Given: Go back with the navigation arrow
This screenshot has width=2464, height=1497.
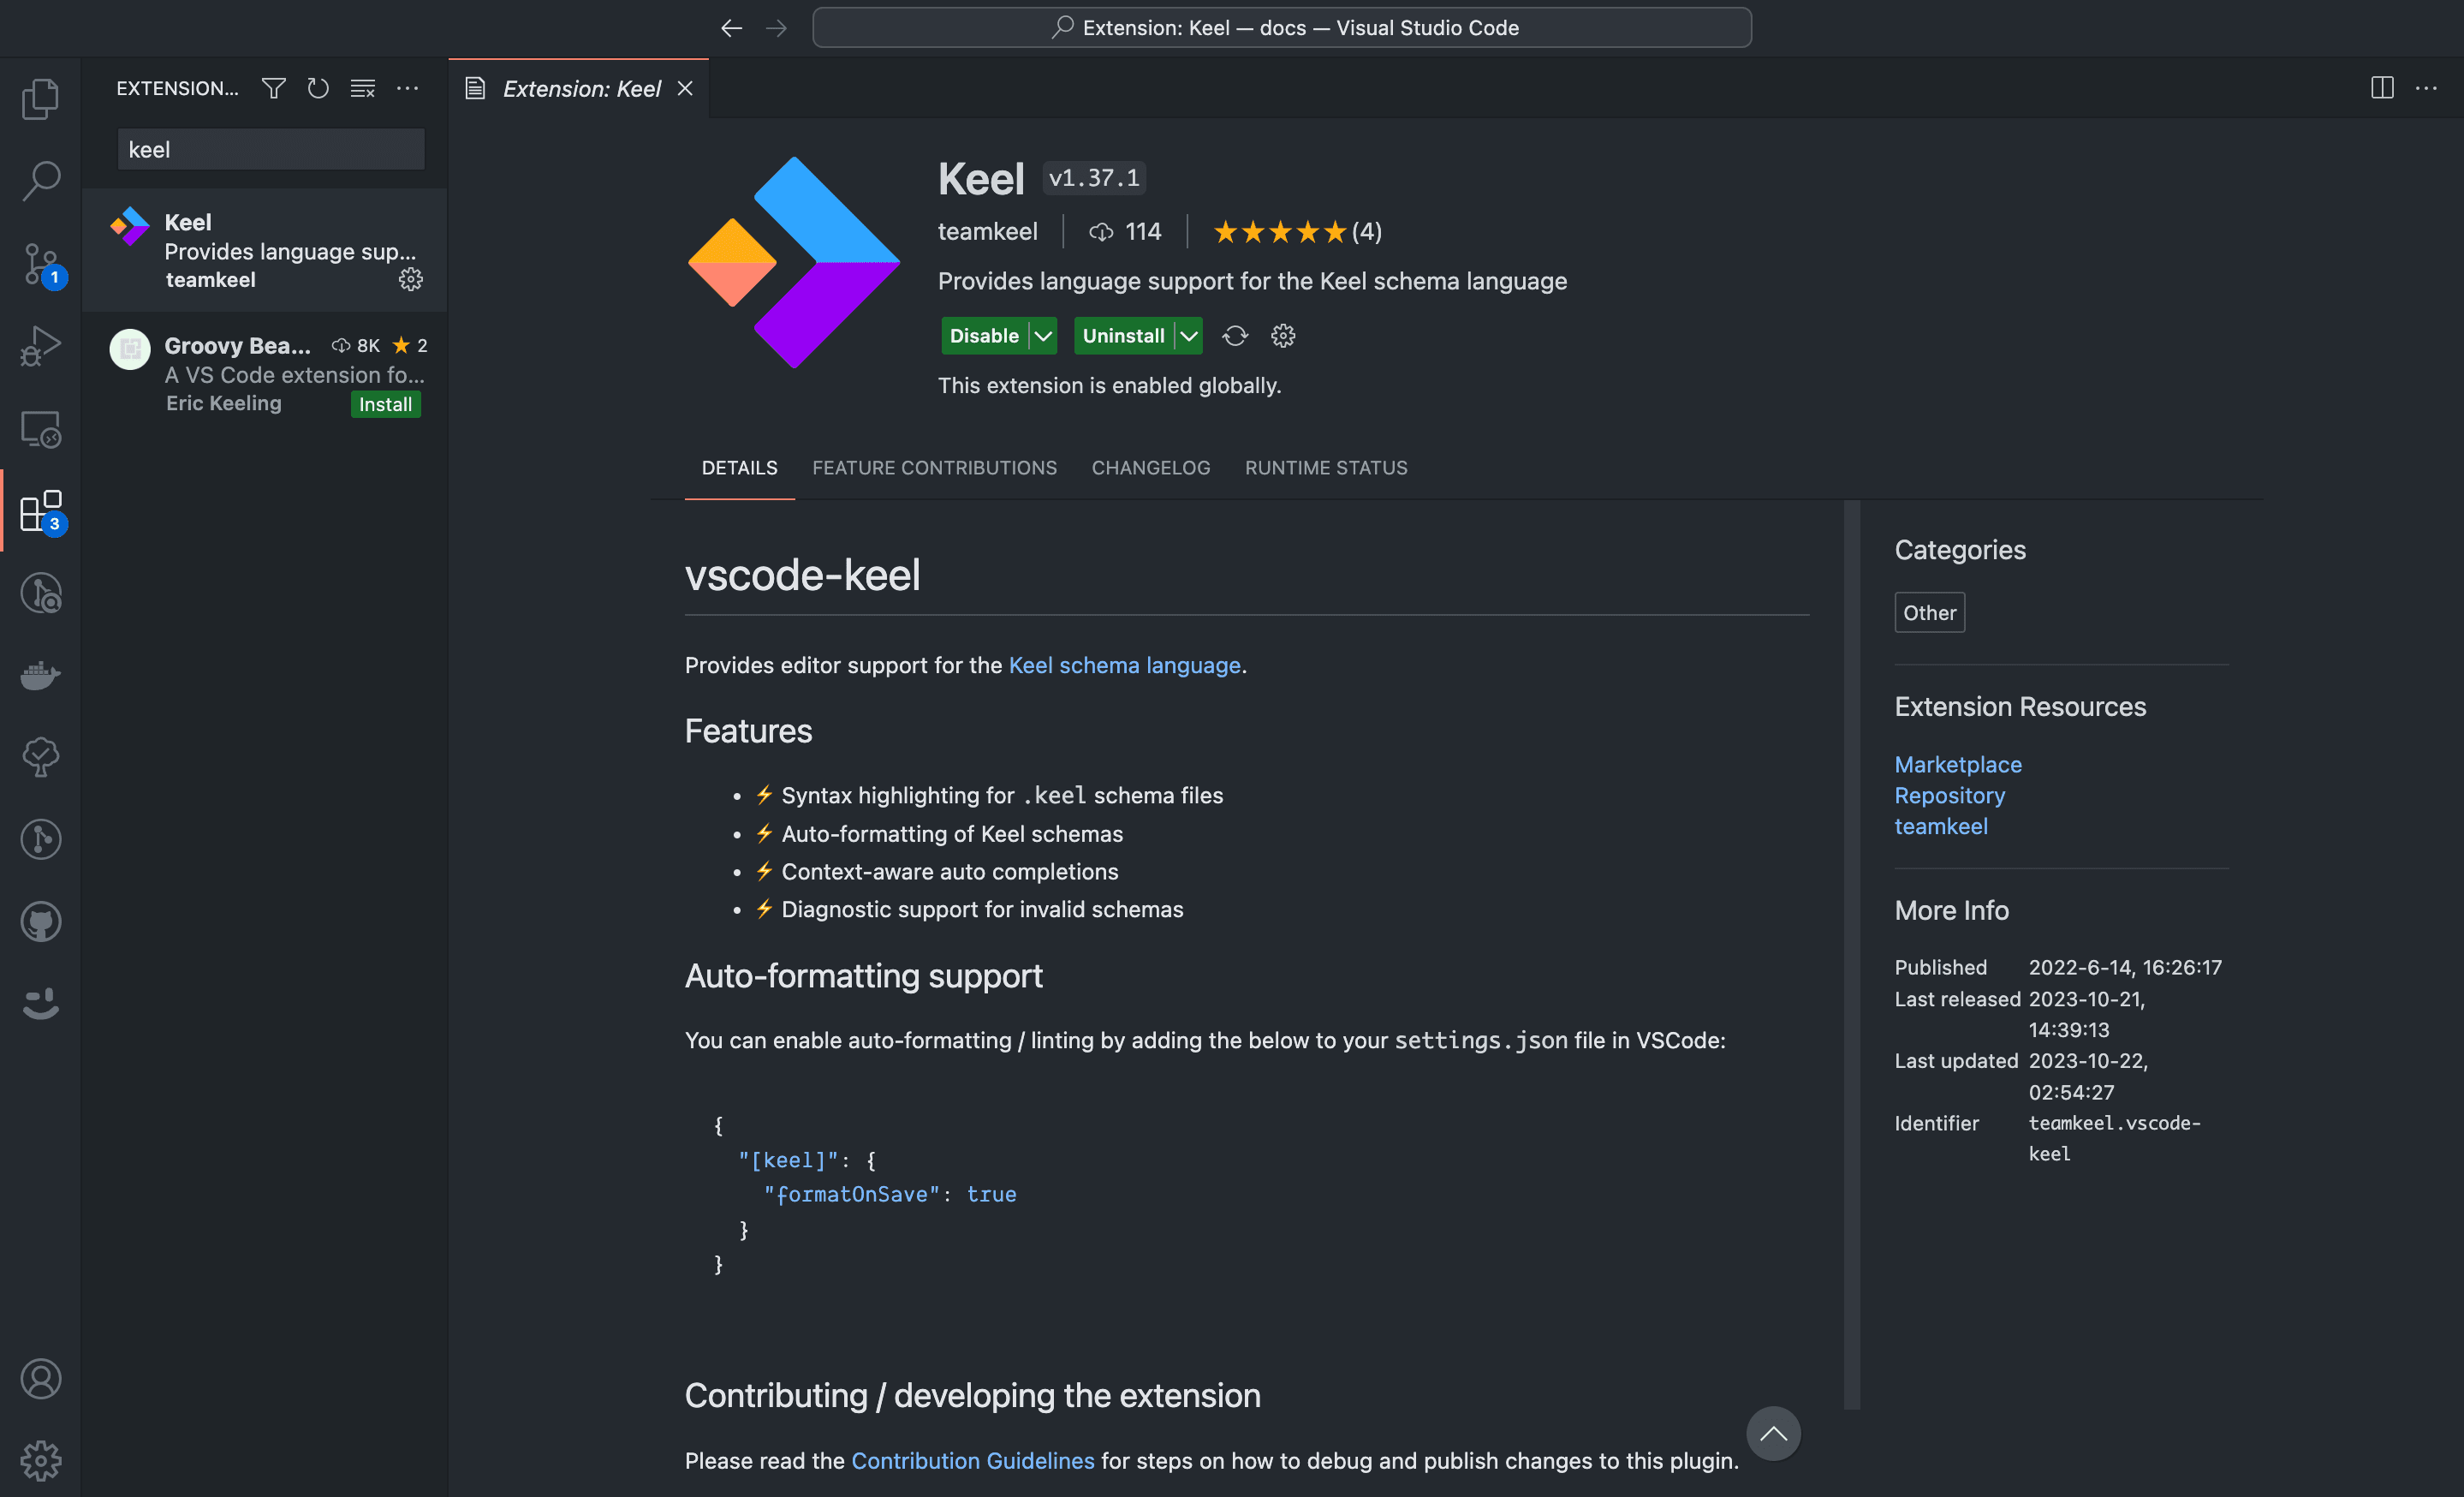Looking at the screenshot, I should click(x=732, y=28).
